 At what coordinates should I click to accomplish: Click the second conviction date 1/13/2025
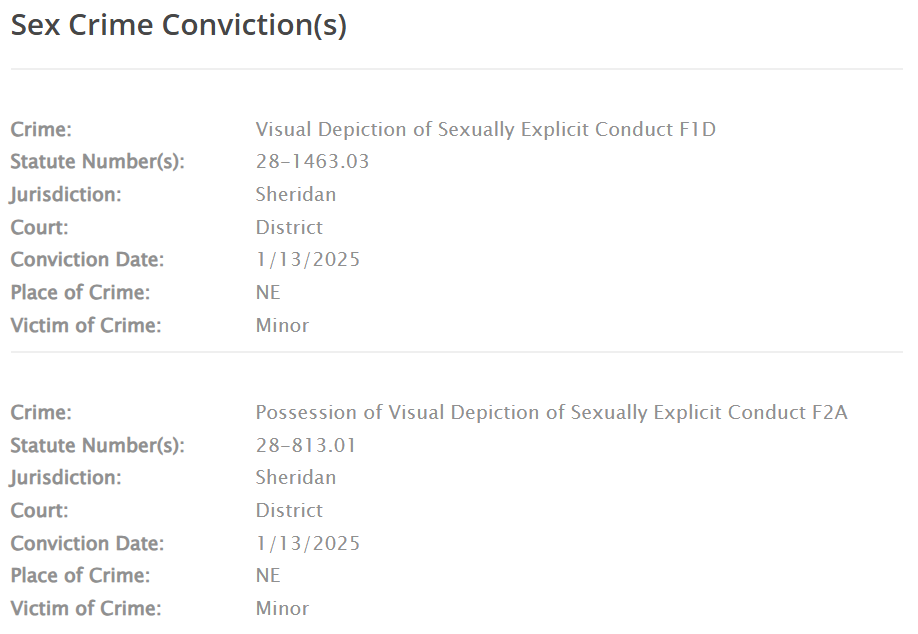[307, 543]
